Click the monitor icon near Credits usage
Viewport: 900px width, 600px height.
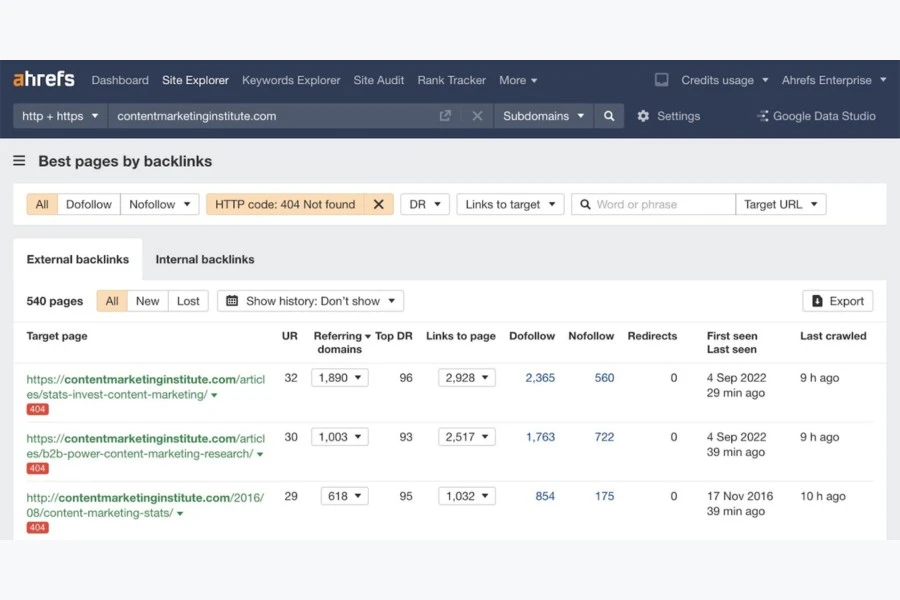pos(662,80)
